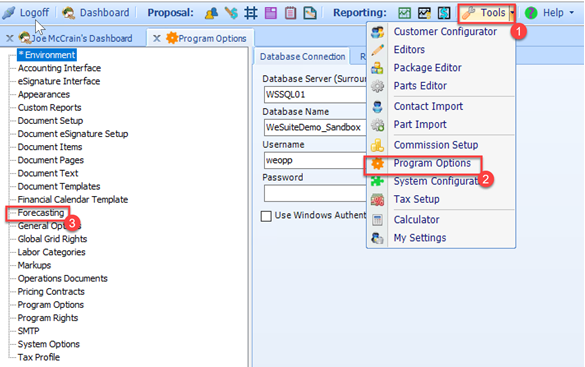The image size is (585, 367).
Task: Click the Database Server input field
Action: (315, 94)
